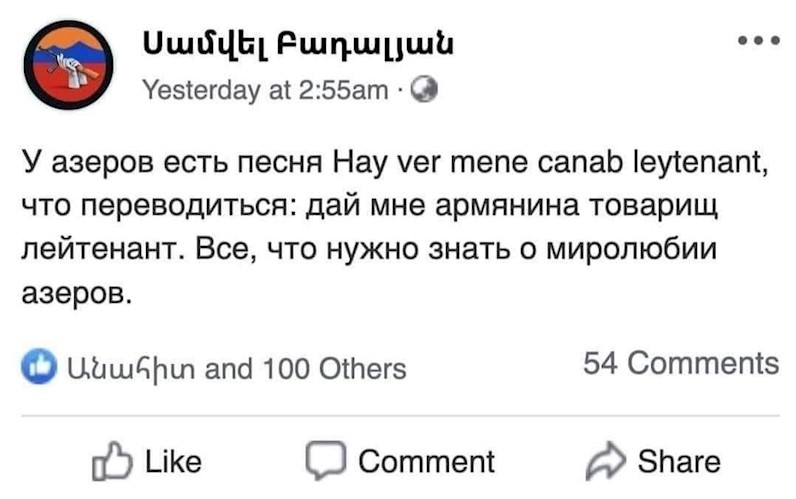Open the profile of liker Անահիտ
Screen dimensions: 796x499
coord(131,369)
